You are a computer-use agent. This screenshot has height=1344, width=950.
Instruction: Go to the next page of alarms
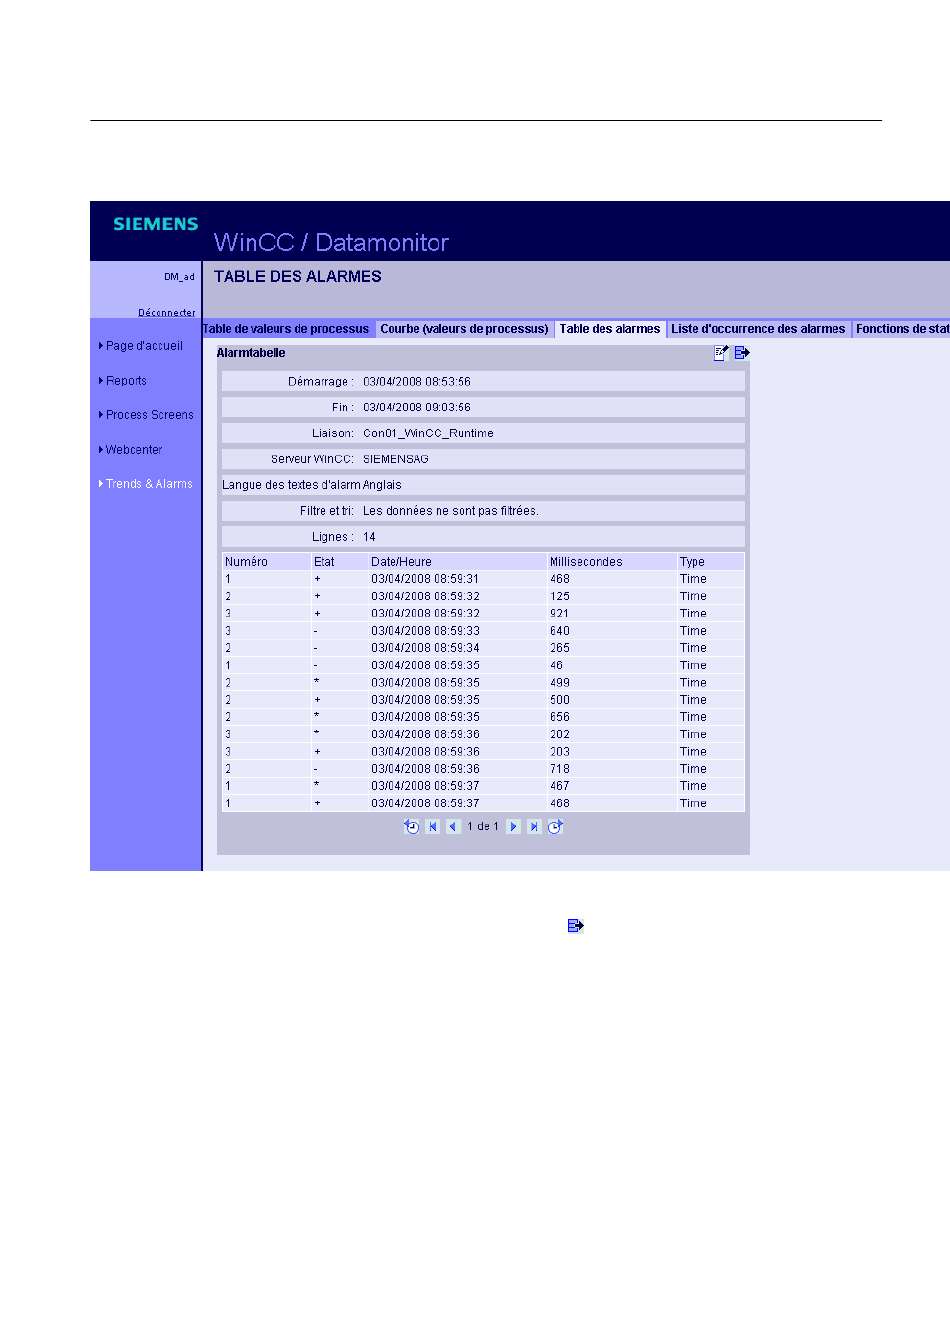coord(513,827)
